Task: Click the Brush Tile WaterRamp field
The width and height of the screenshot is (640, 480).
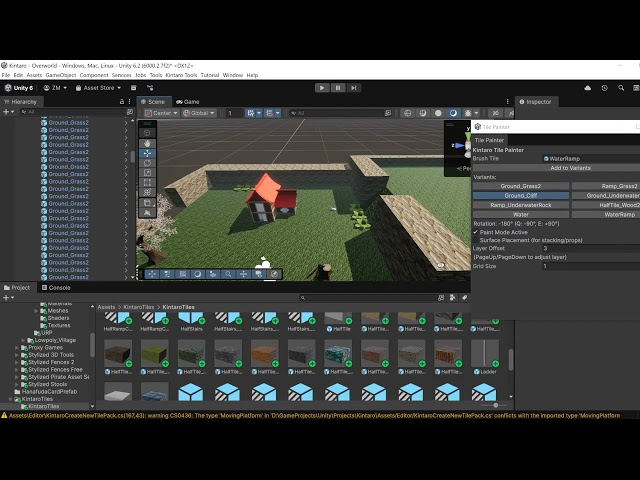Action: click(x=591, y=158)
